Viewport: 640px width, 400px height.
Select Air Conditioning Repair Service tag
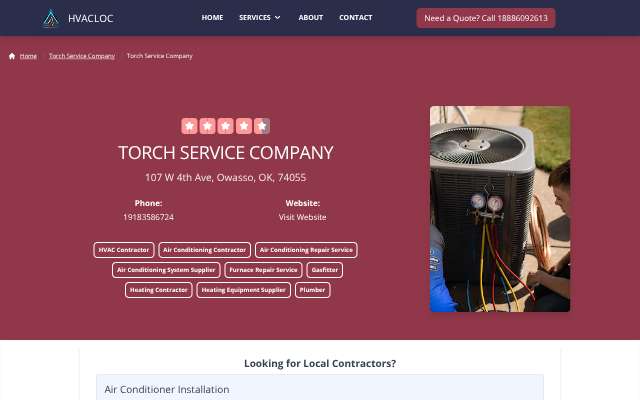pos(306,250)
